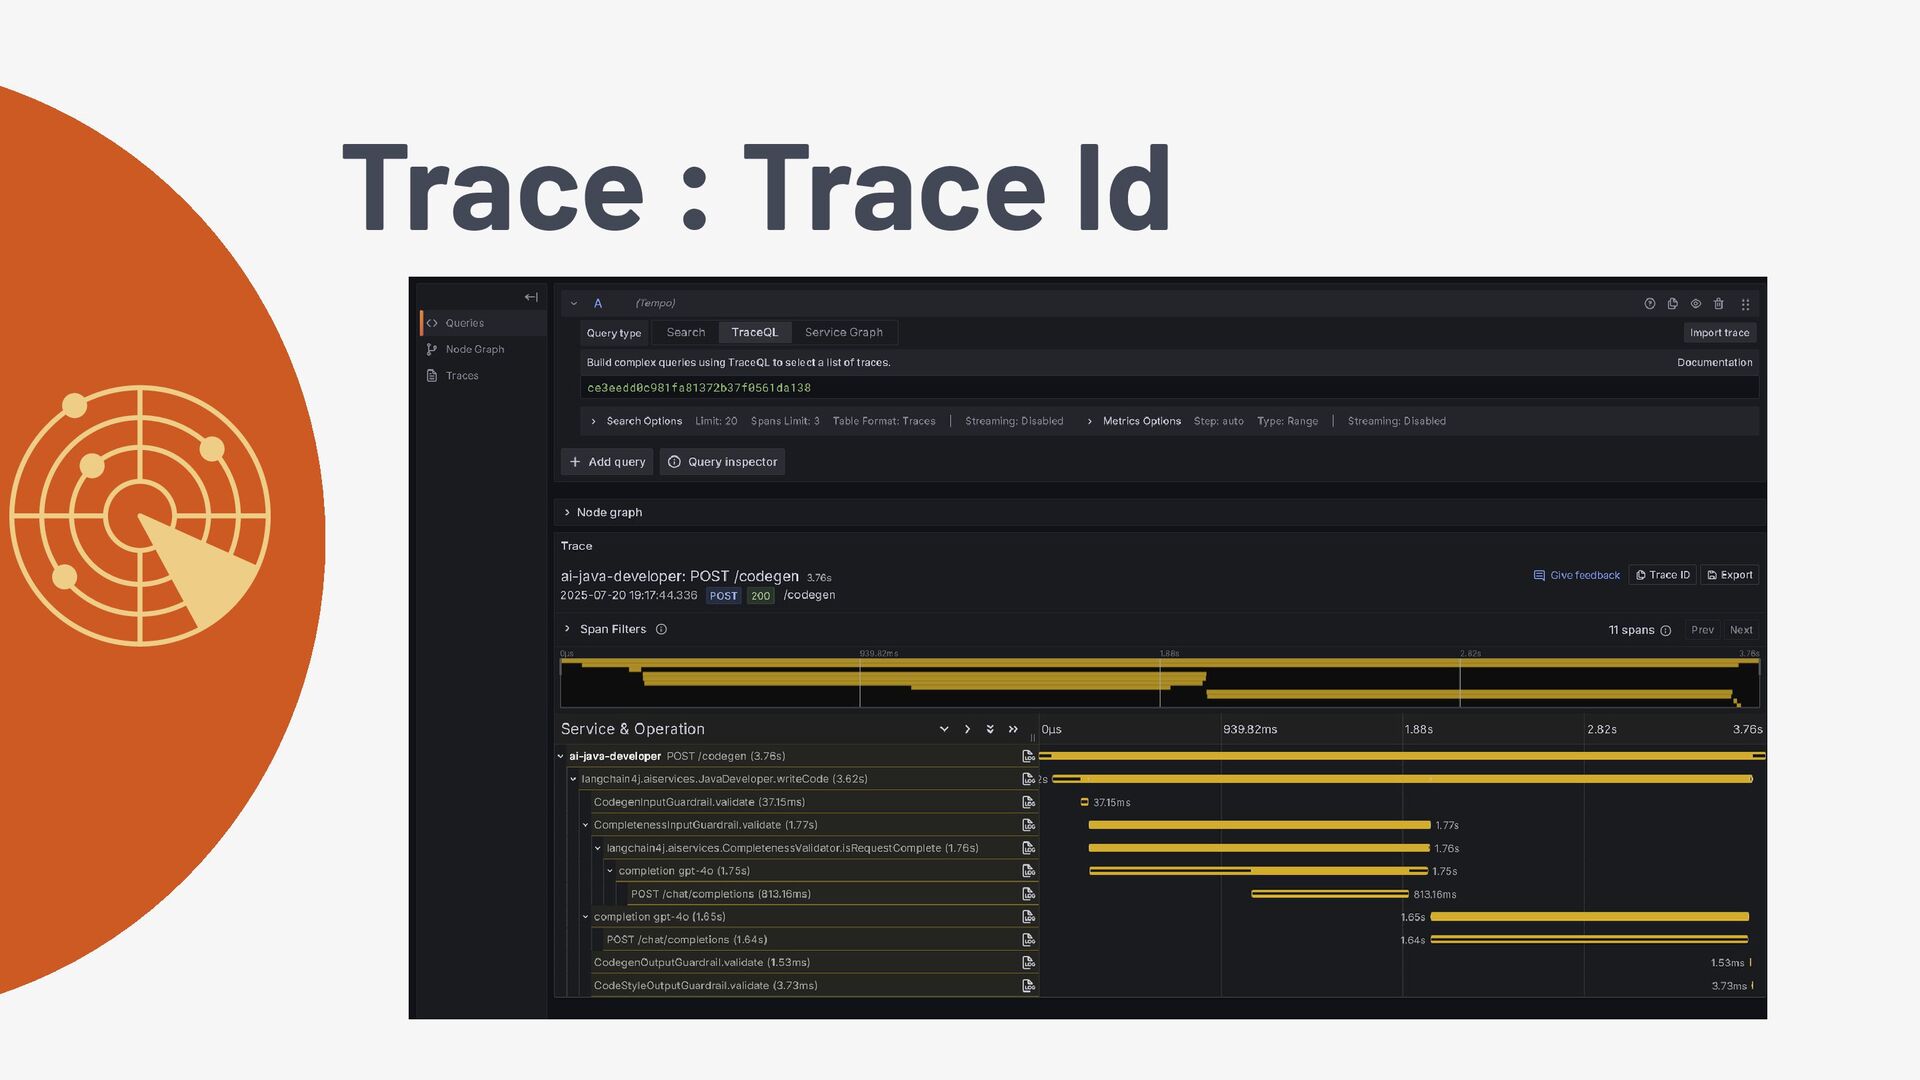Image resolution: width=1920 pixels, height=1080 pixels.
Task: Duplicate query A with the copy icon
Action: 1672,304
